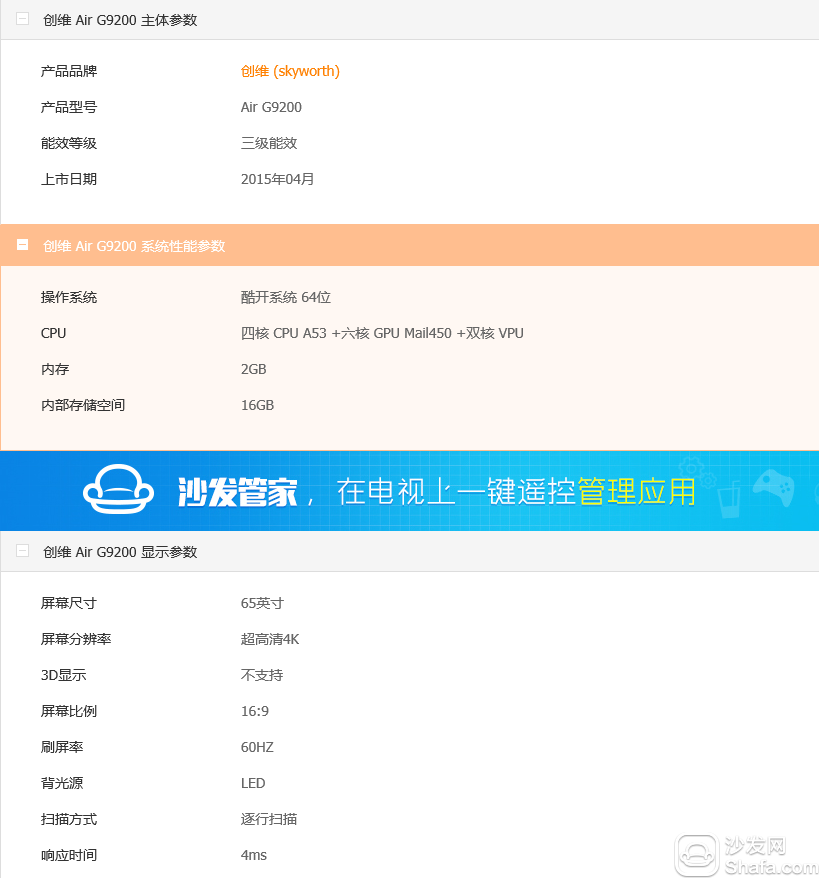The image size is (819, 878).
Task: Collapse the 主体参数 section minus icon
Action: pyautogui.click(x=22, y=19)
